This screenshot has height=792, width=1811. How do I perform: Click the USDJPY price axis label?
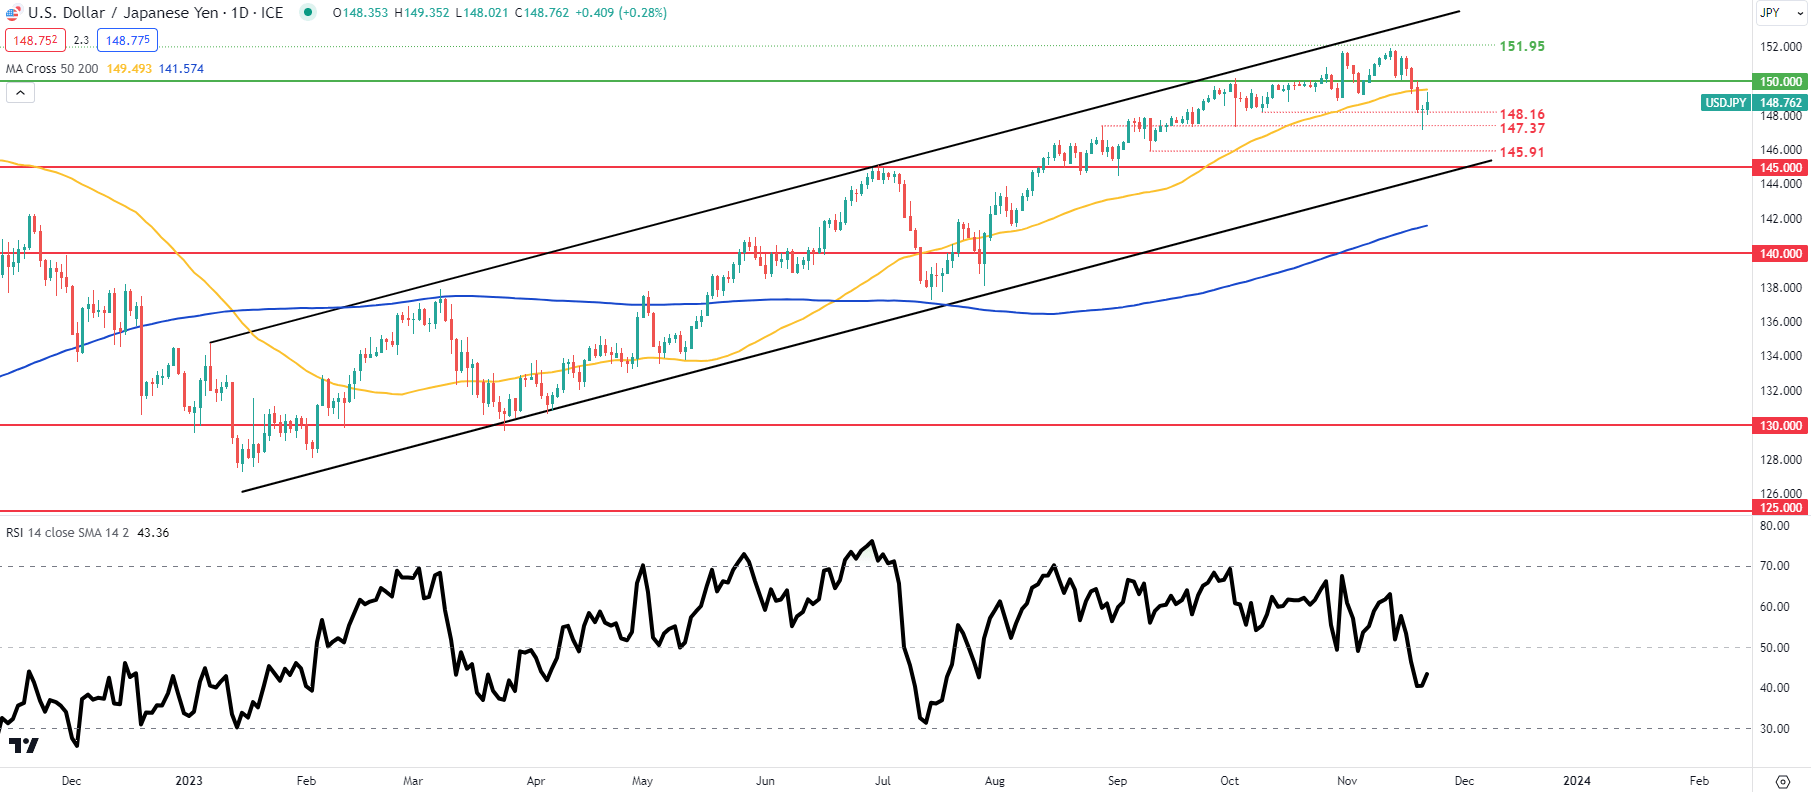click(x=1726, y=103)
